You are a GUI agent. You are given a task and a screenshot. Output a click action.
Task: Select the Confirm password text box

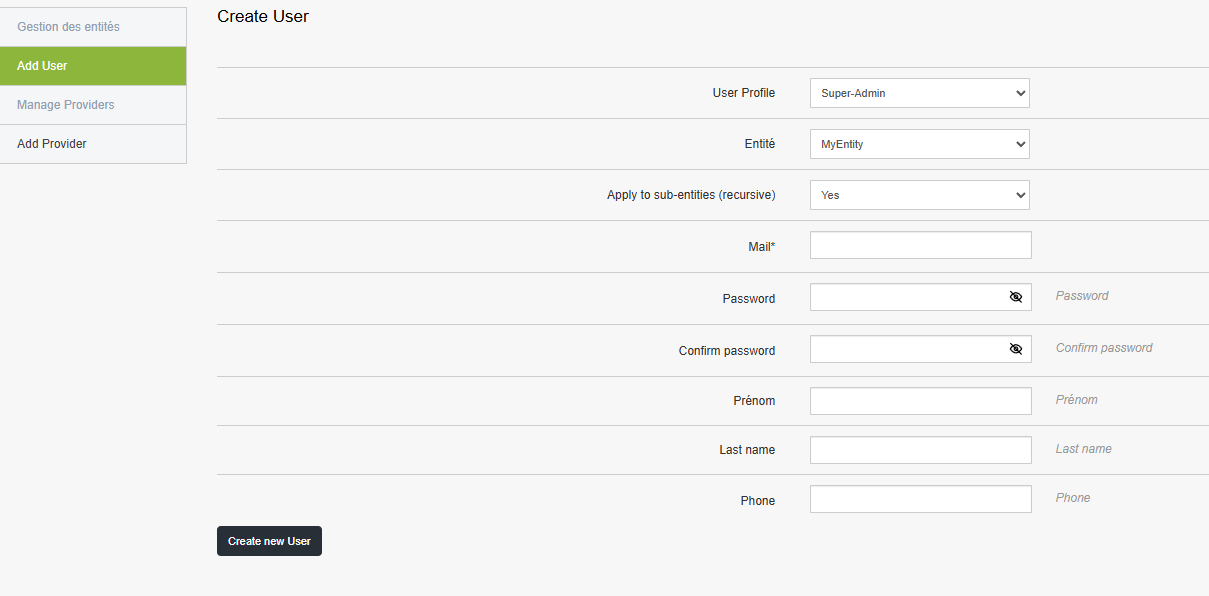905,349
